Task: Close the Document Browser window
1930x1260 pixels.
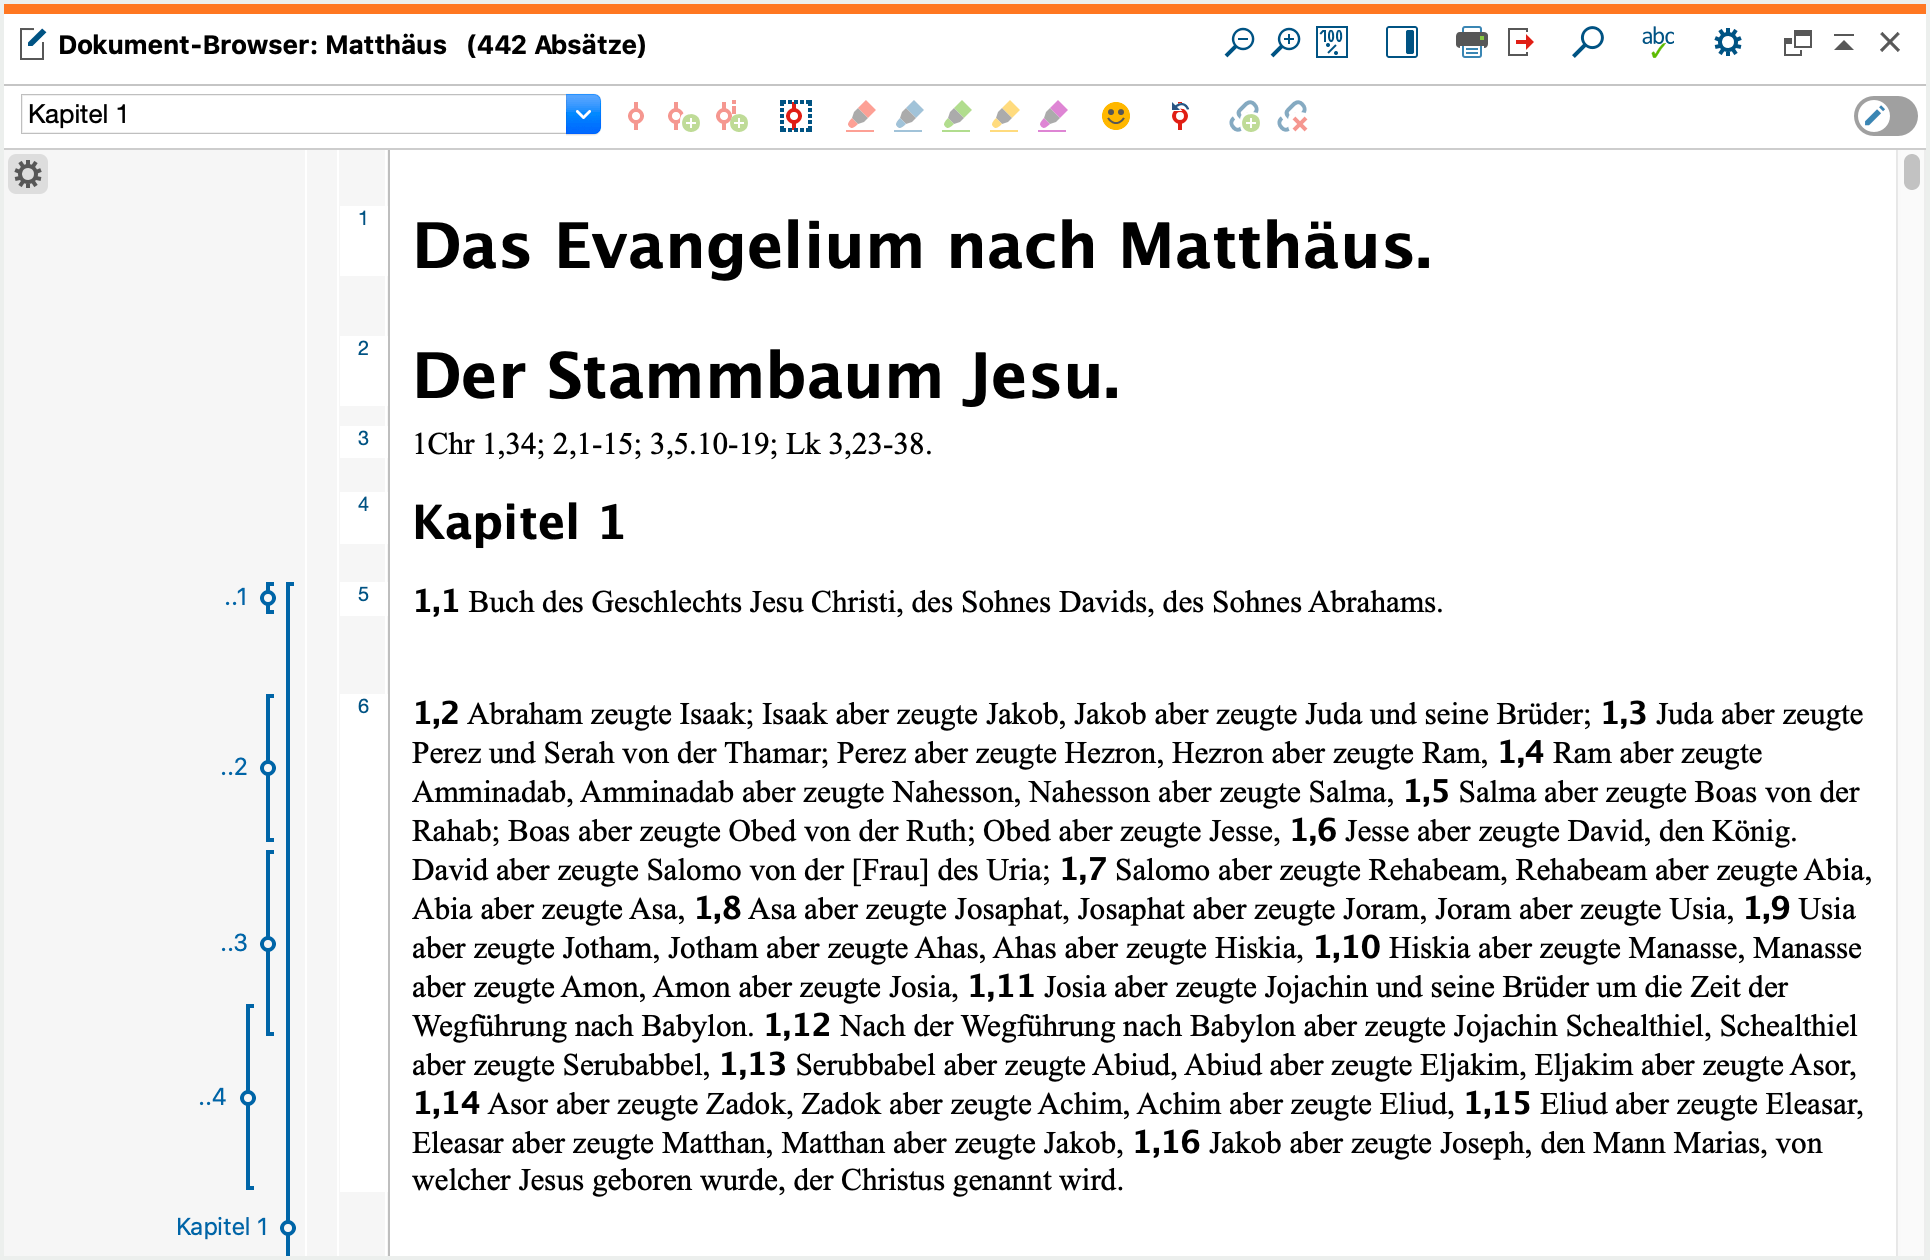Action: [x=1889, y=43]
